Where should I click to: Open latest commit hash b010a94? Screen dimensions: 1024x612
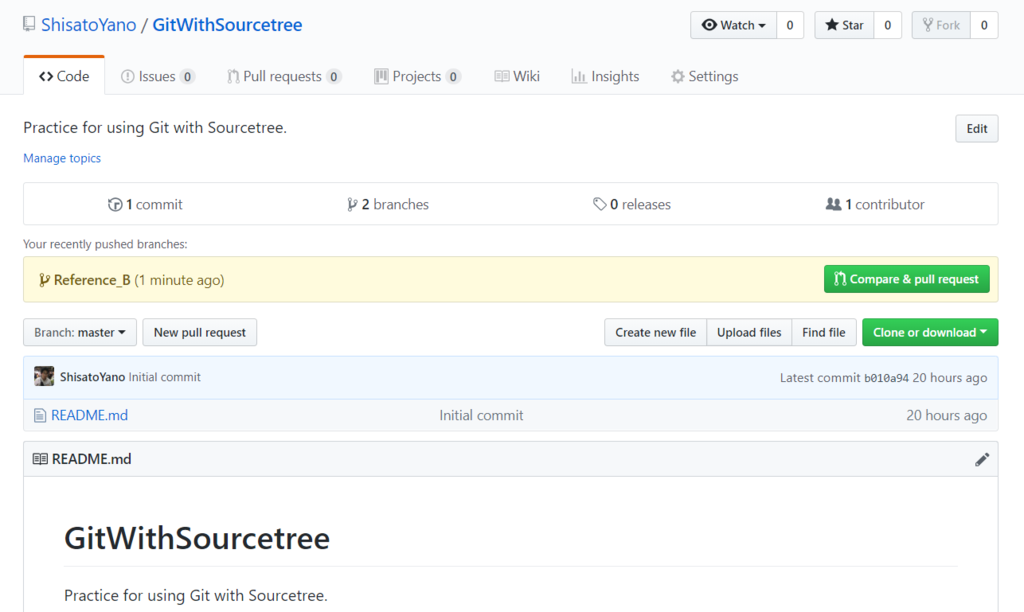click(x=886, y=378)
